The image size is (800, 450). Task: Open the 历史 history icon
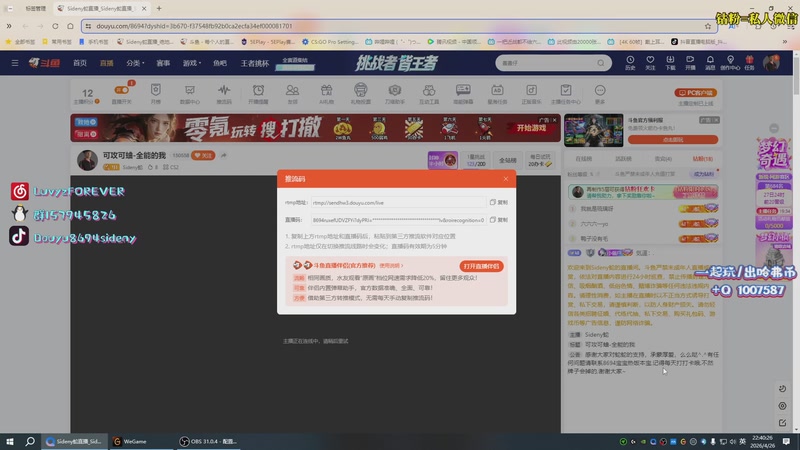(630, 62)
